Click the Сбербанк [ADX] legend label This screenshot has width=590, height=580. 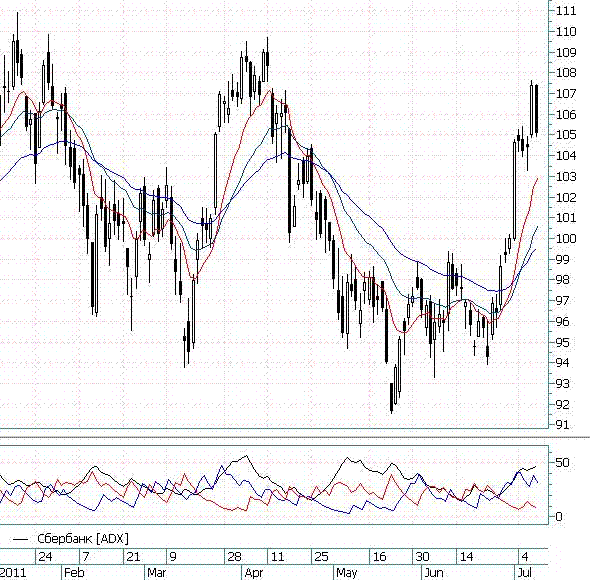click(83, 539)
